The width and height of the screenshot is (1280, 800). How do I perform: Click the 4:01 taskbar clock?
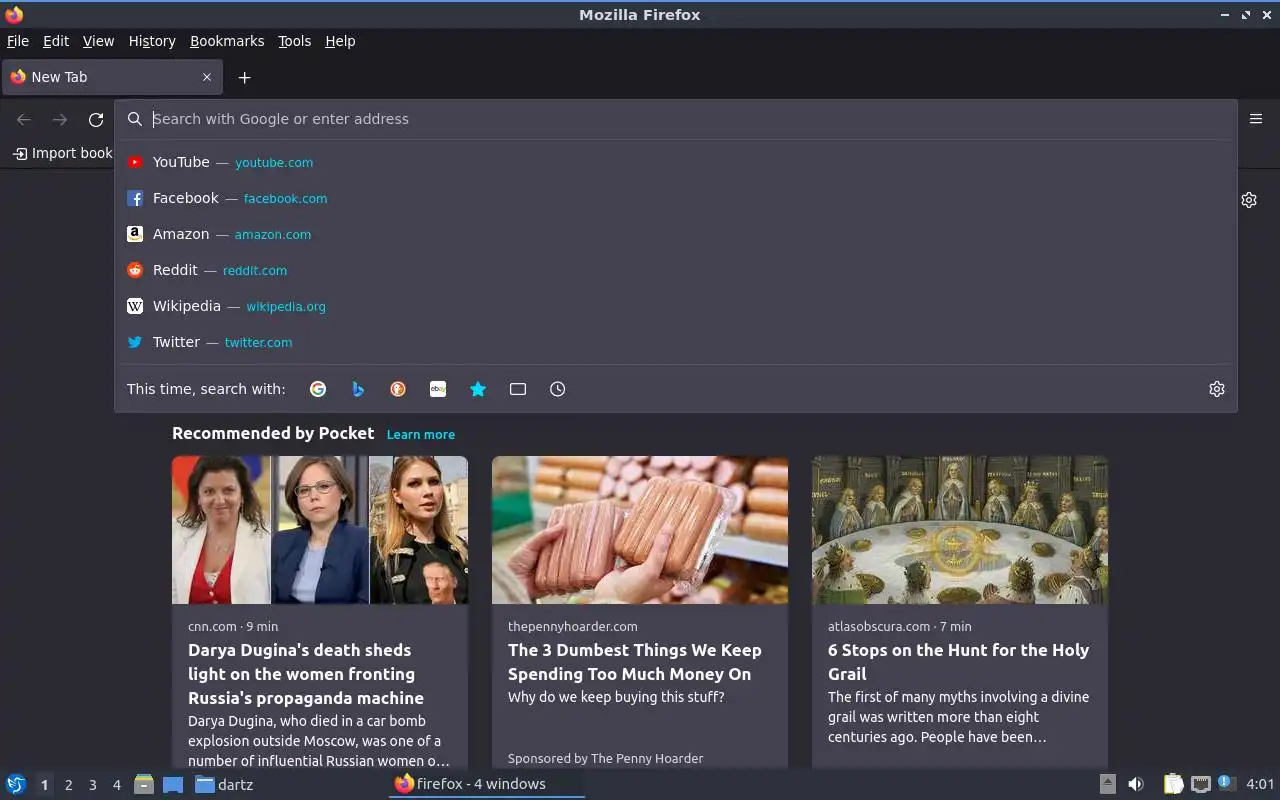point(1260,784)
